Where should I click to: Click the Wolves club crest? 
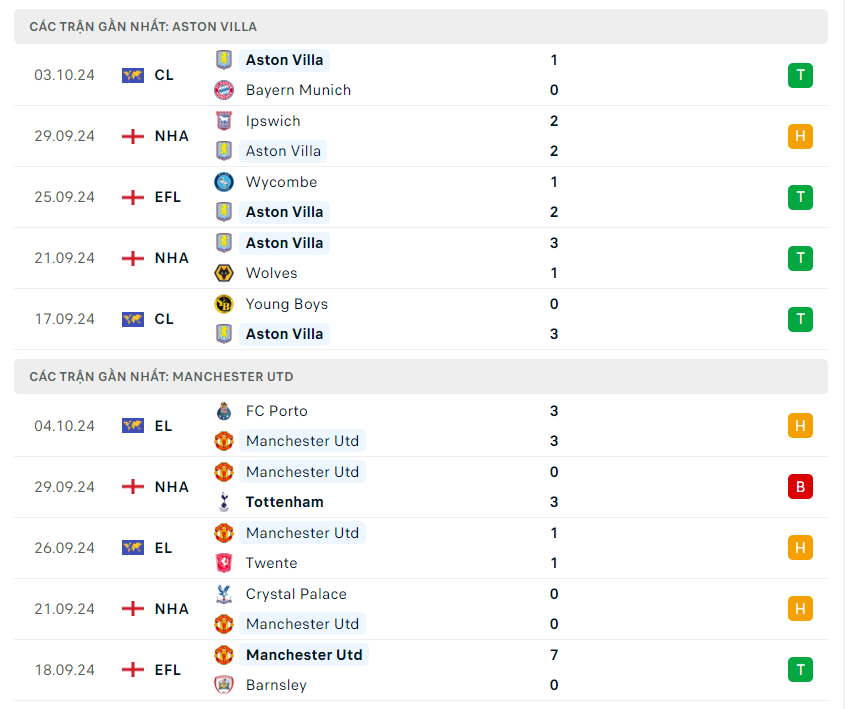pyautogui.click(x=224, y=273)
